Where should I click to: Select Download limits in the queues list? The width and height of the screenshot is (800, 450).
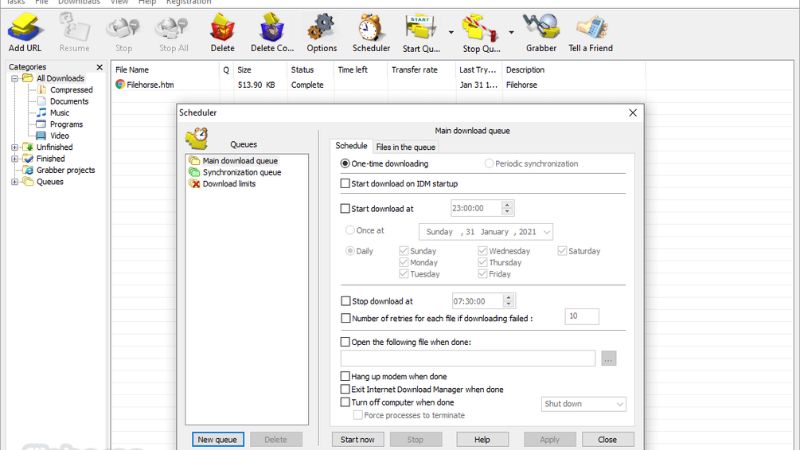coord(229,184)
